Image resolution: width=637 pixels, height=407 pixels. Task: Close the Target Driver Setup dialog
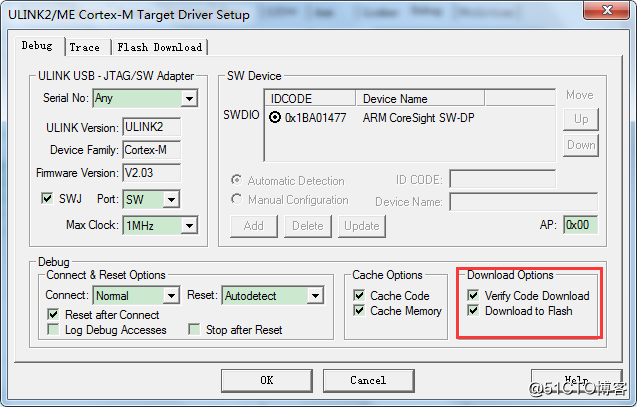[x=607, y=10]
